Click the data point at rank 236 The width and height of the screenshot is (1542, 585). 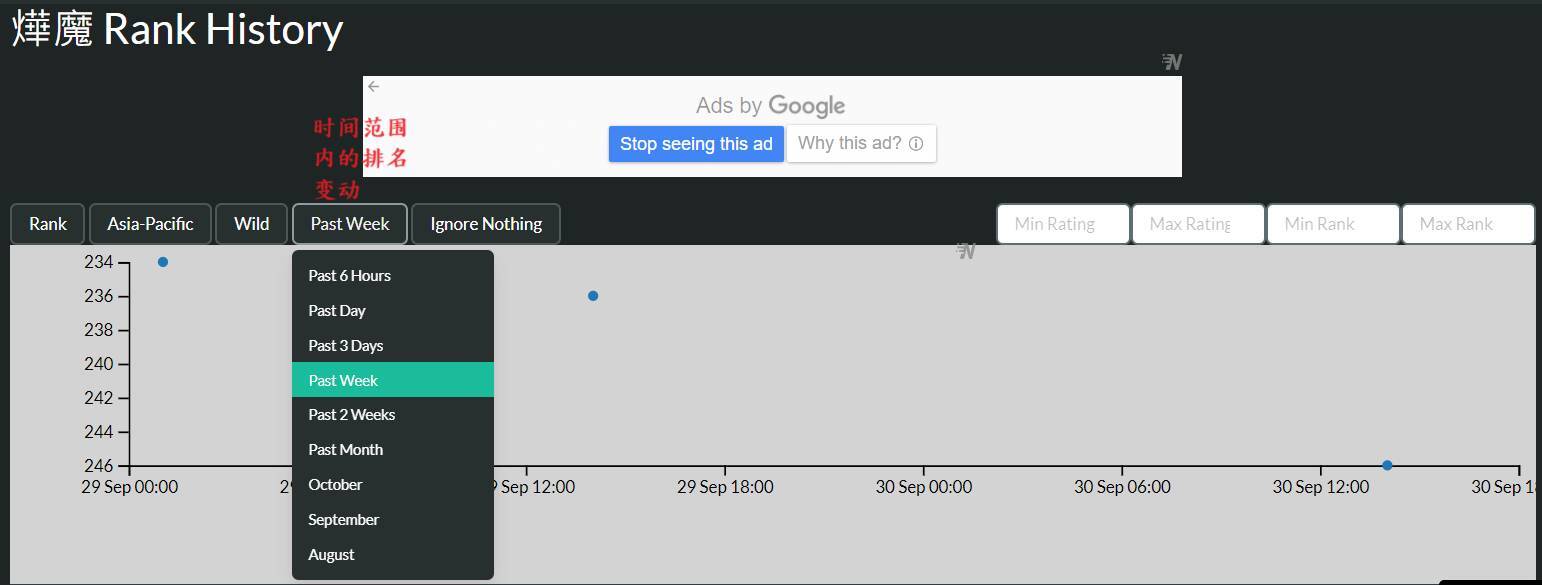pos(593,296)
